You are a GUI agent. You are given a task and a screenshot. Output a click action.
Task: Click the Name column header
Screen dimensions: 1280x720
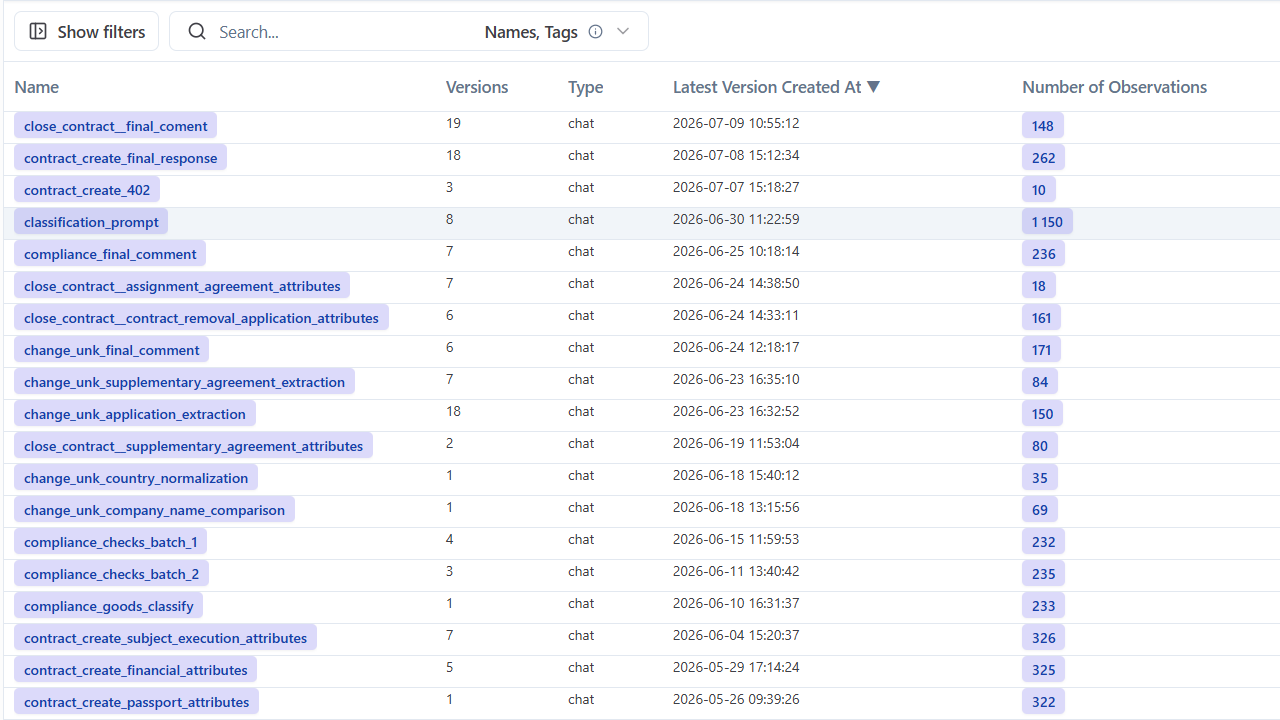click(x=37, y=87)
